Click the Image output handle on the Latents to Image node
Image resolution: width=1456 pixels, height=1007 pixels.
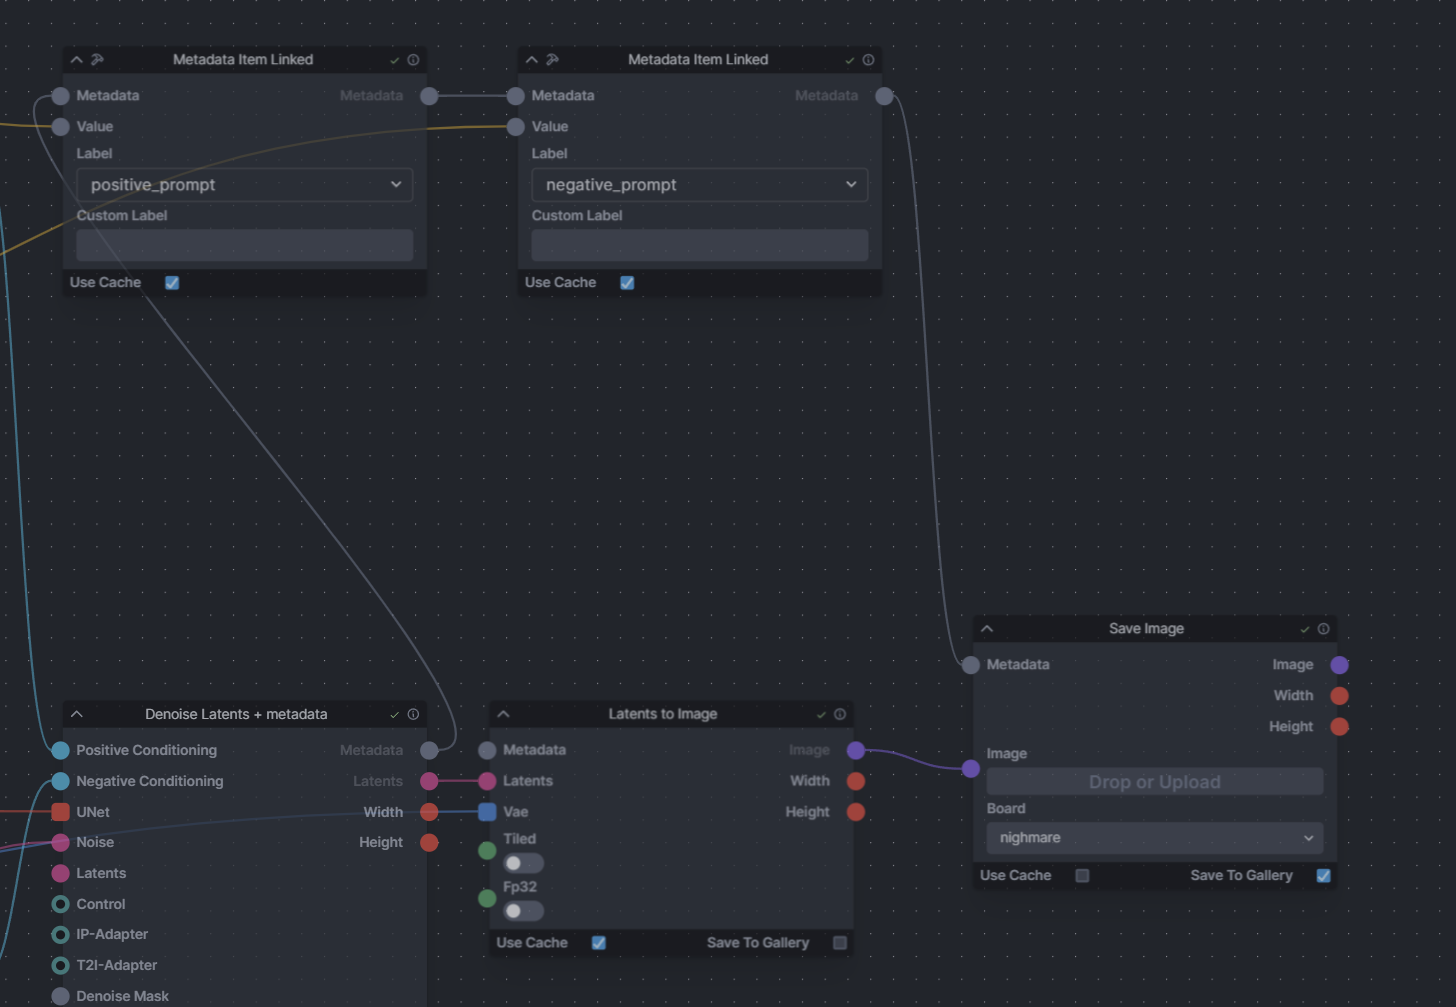pyautogui.click(x=856, y=751)
